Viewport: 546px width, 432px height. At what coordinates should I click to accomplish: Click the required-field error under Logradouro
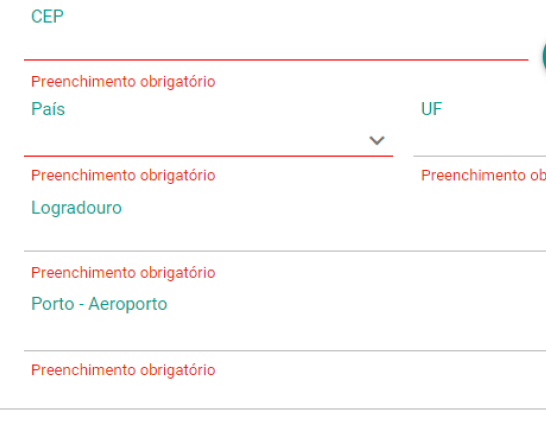click(x=123, y=273)
